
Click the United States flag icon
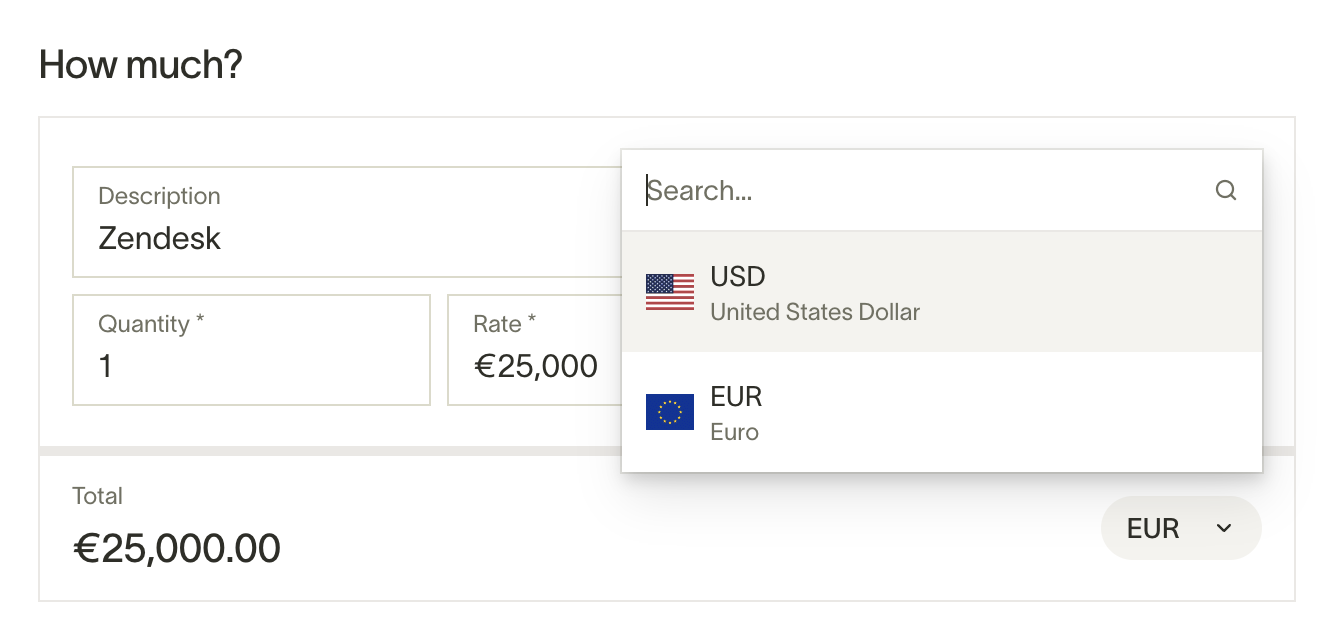(669, 292)
